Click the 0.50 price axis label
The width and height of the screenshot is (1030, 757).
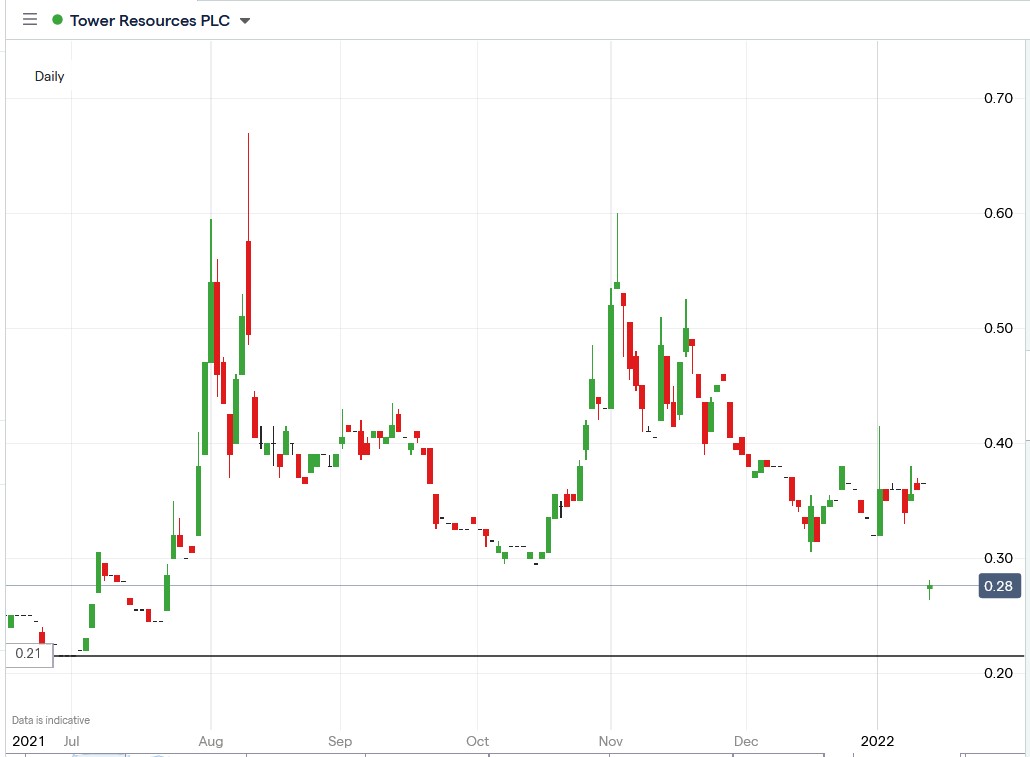pos(998,329)
